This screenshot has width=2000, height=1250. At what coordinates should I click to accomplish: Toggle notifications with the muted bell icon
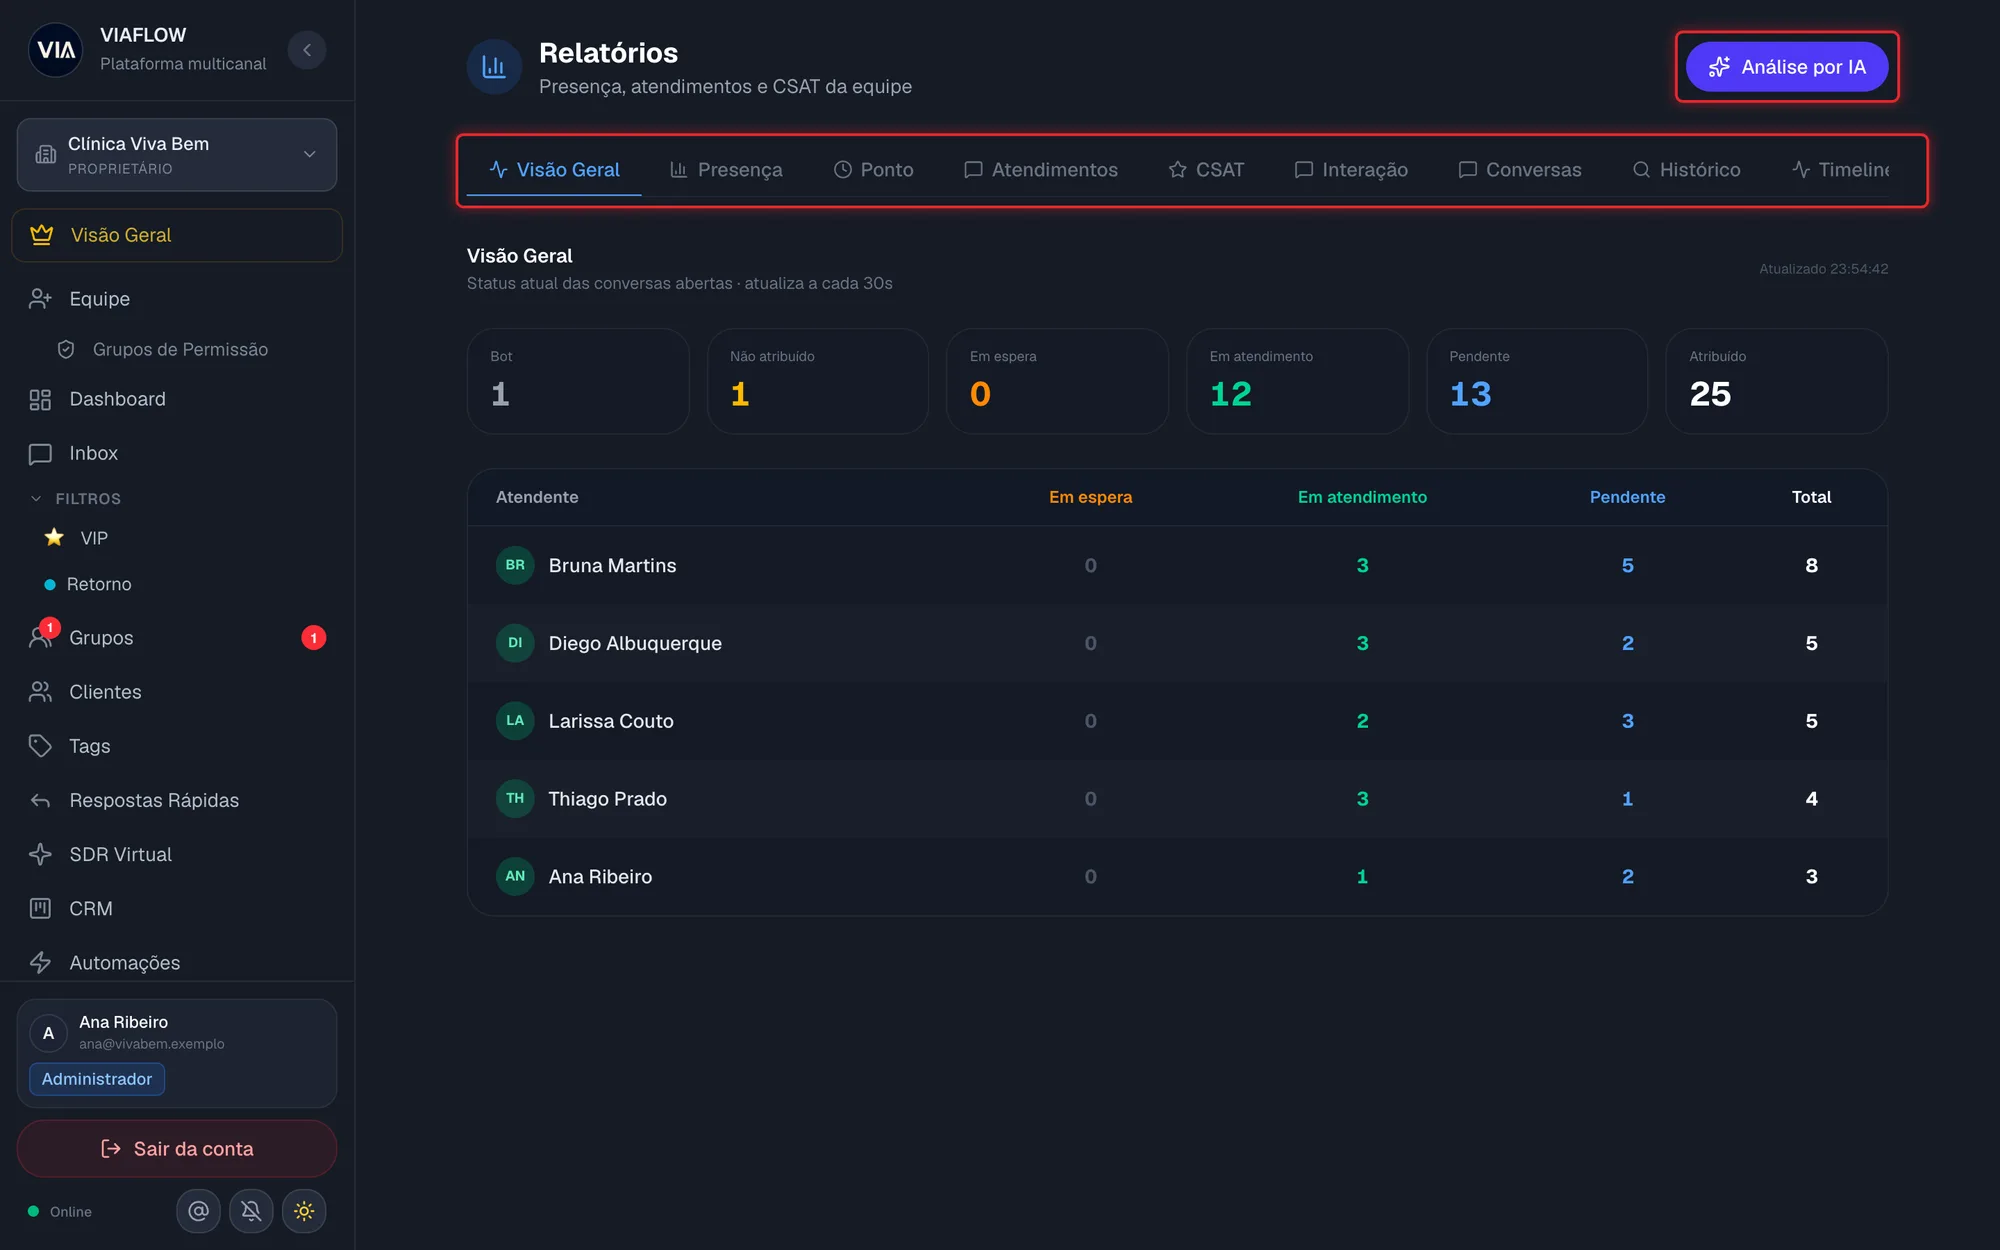pos(251,1211)
